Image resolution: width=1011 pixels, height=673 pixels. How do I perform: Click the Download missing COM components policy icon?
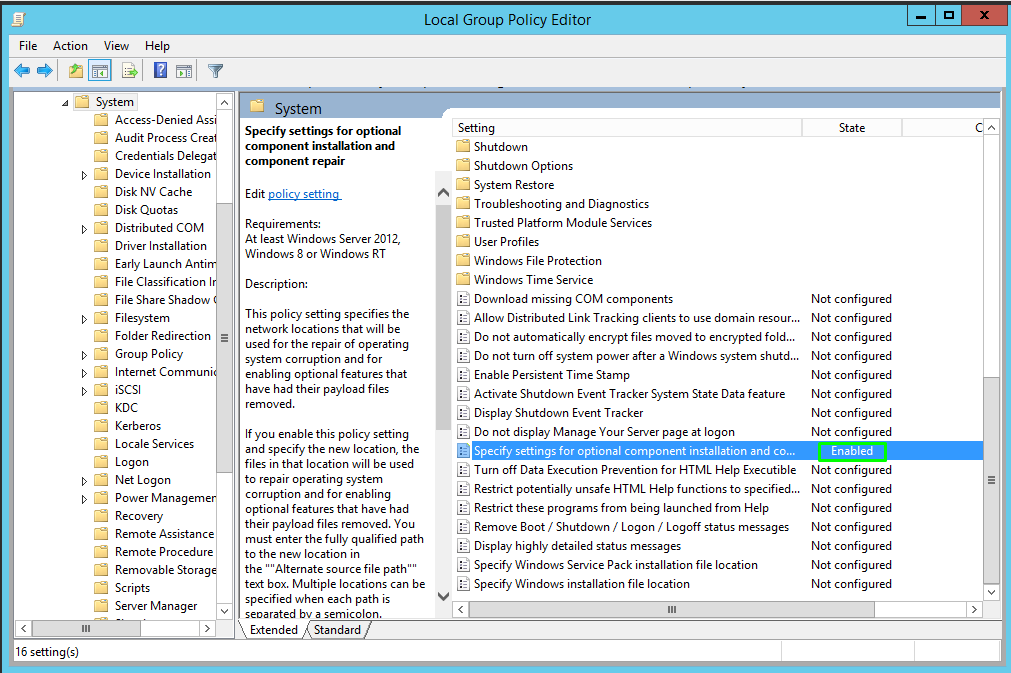[x=463, y=298]
